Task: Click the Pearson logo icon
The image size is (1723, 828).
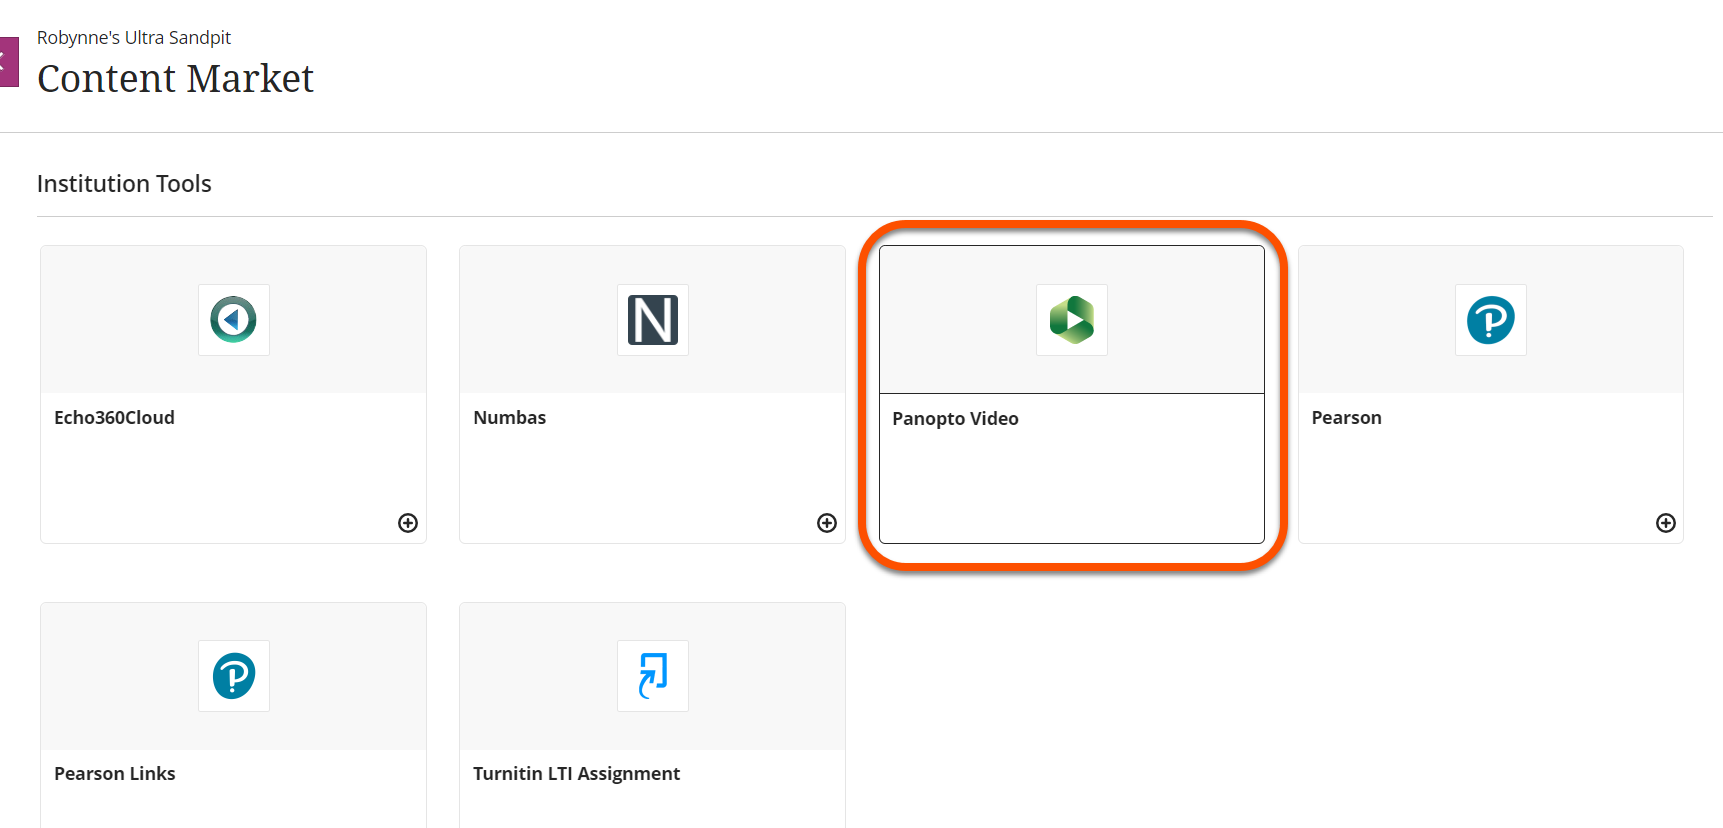Action: click(x=1490, y=320)
